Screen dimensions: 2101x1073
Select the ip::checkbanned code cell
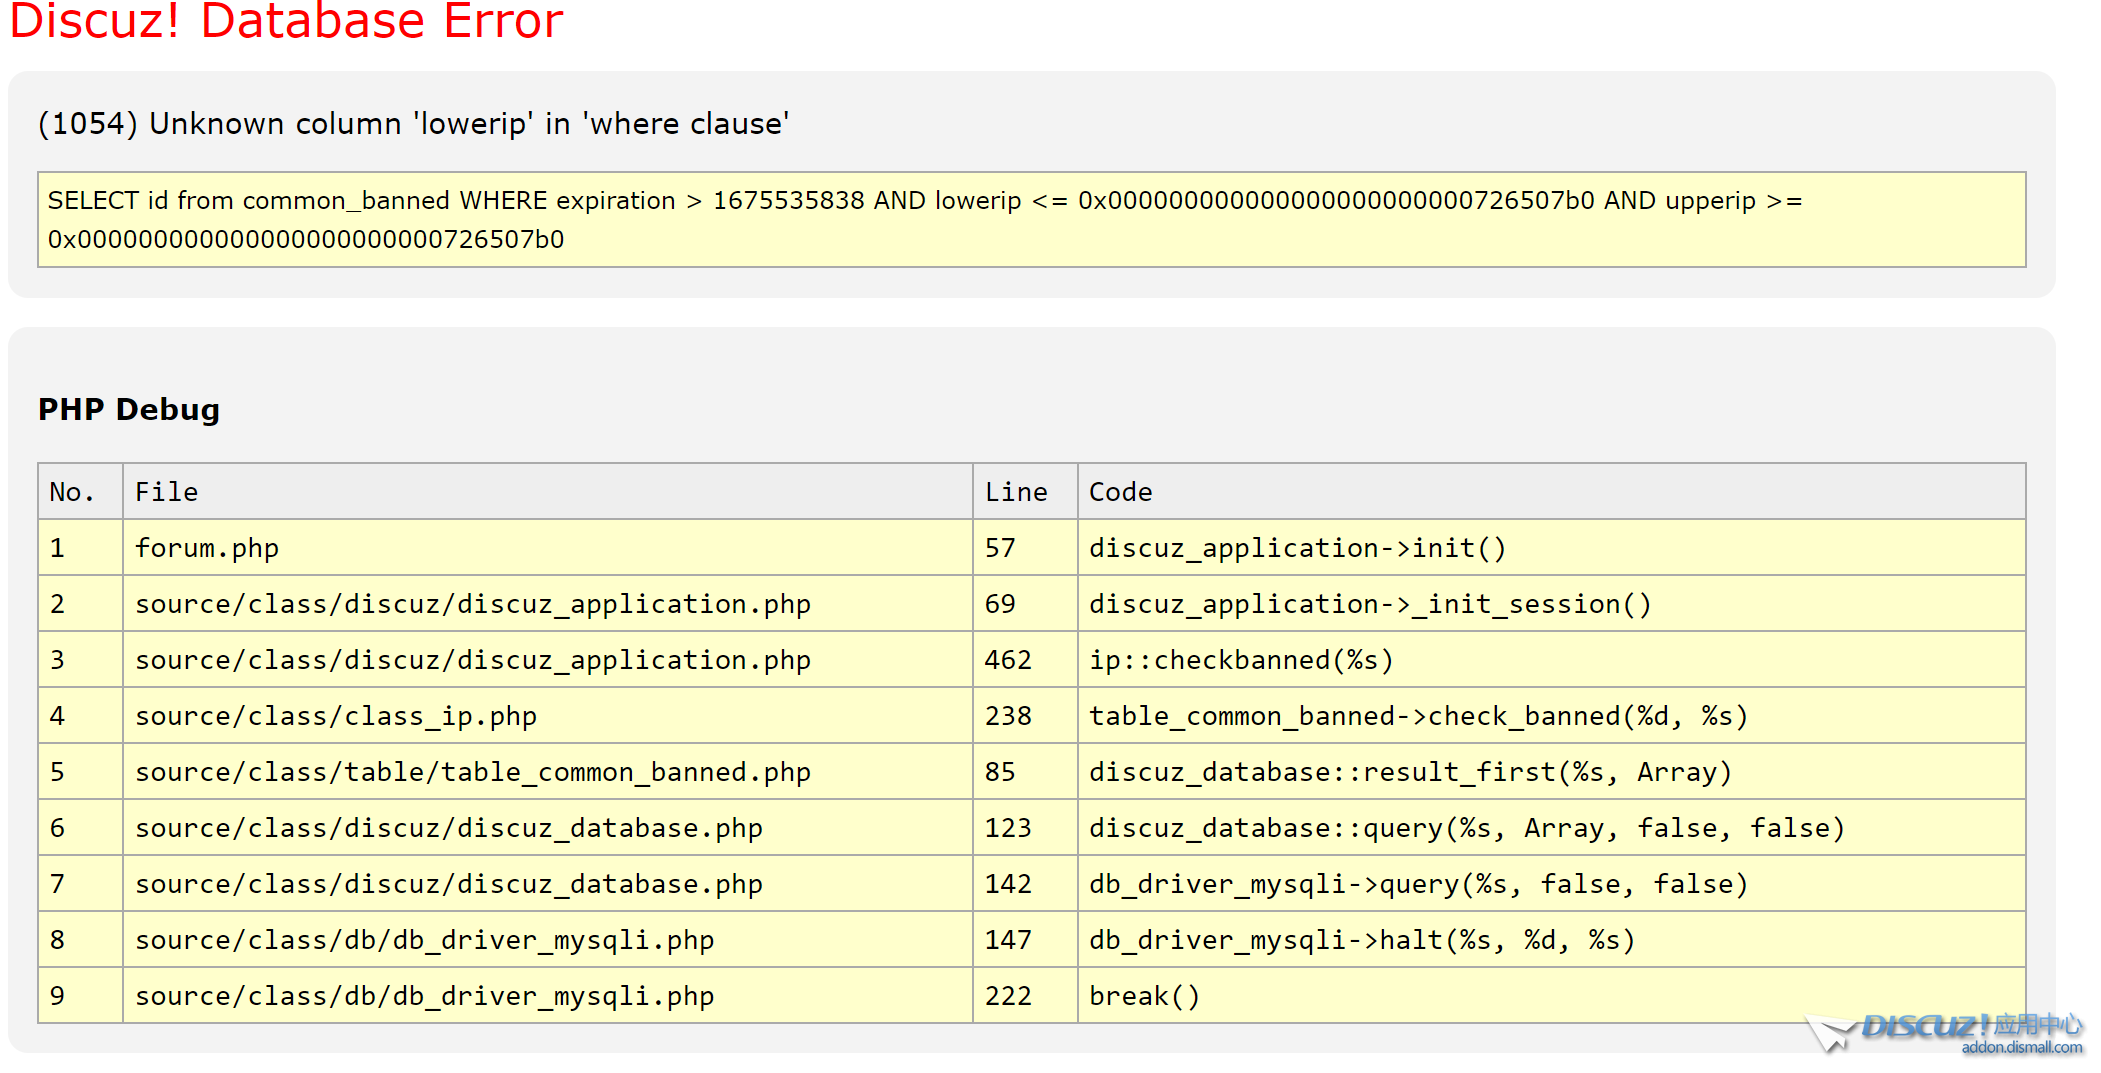[x=1242, y=659]
